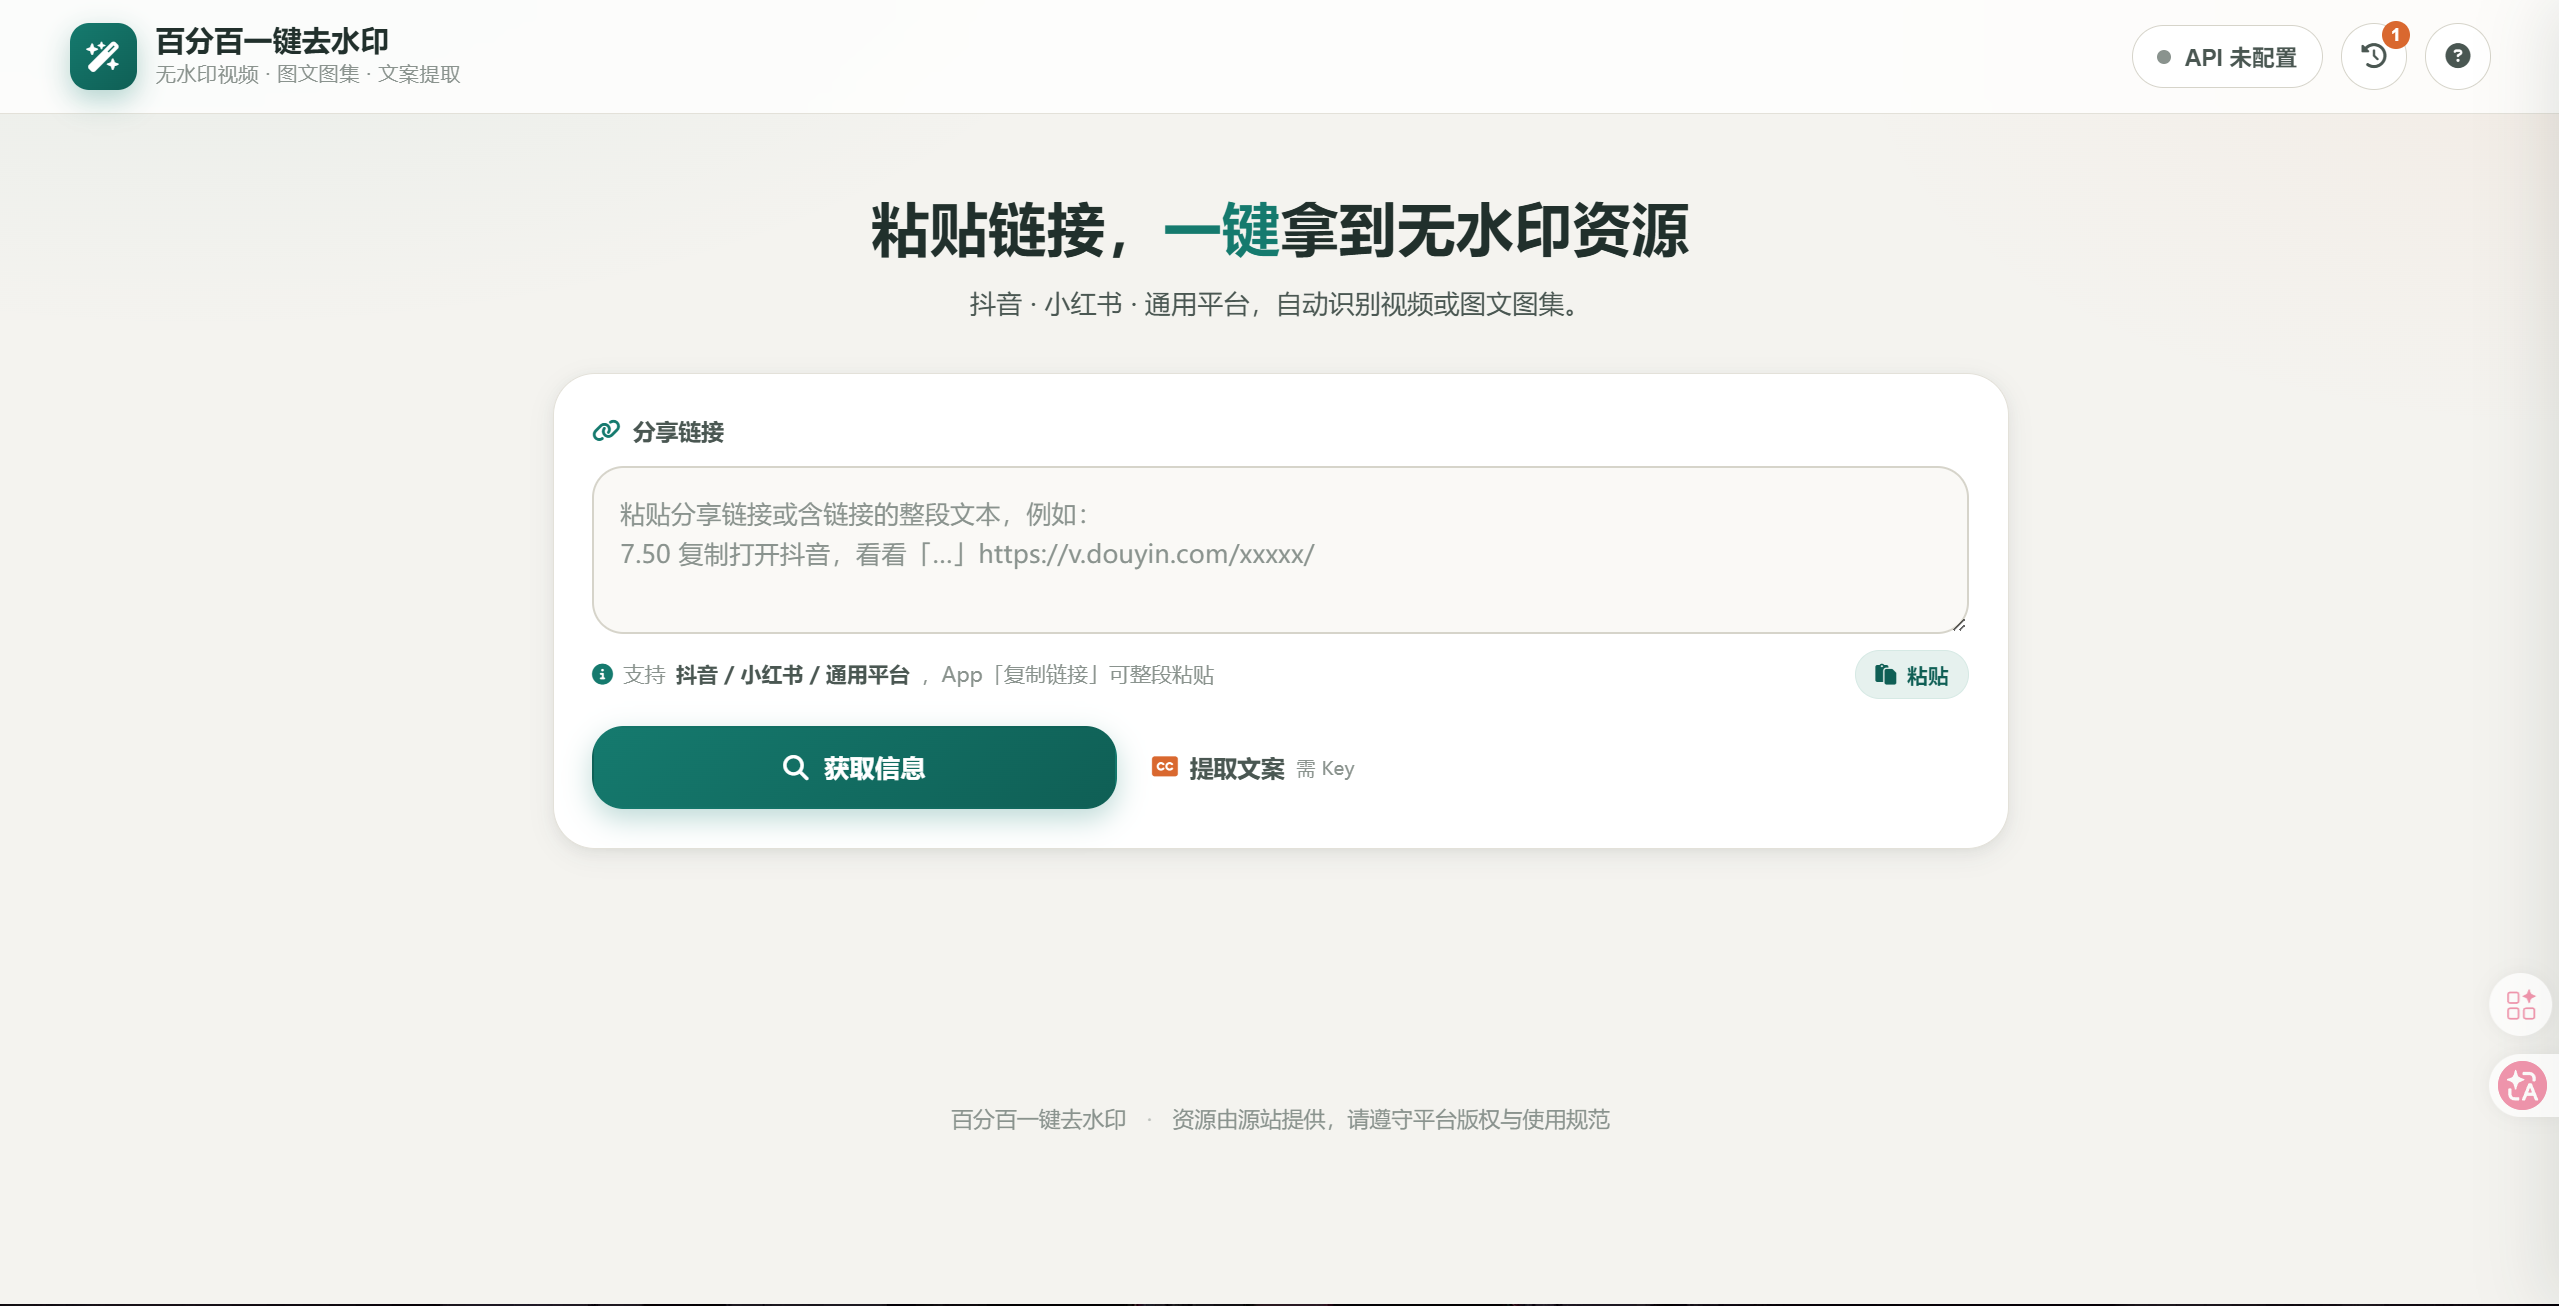
Task: Click the 需 Key hint text
Action: pyautogui.click(x=1326, y=769)
